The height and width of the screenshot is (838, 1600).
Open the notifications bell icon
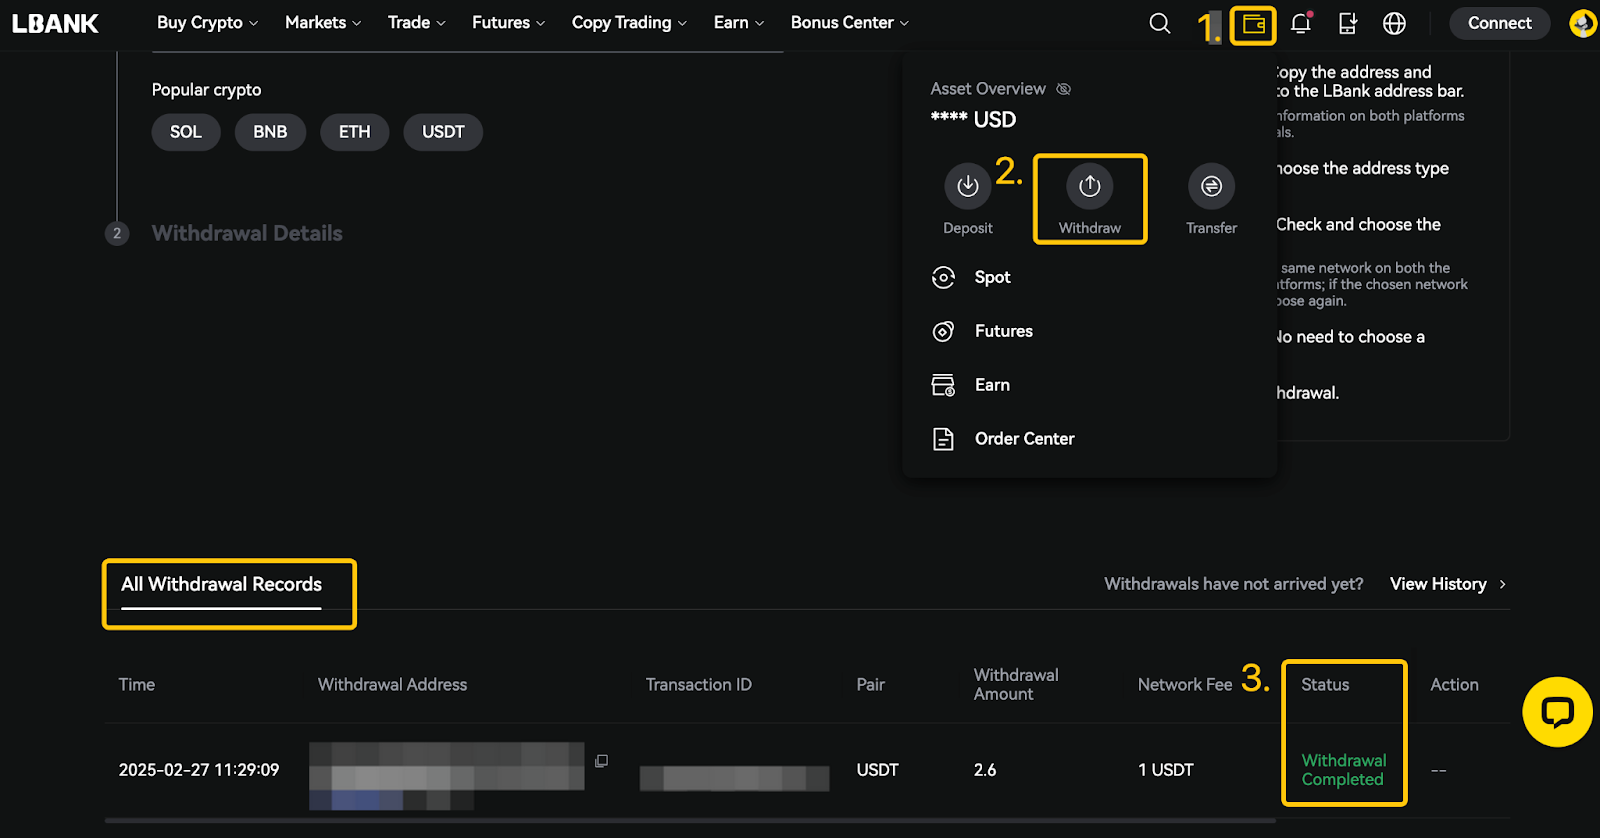tap(1301, 23)
